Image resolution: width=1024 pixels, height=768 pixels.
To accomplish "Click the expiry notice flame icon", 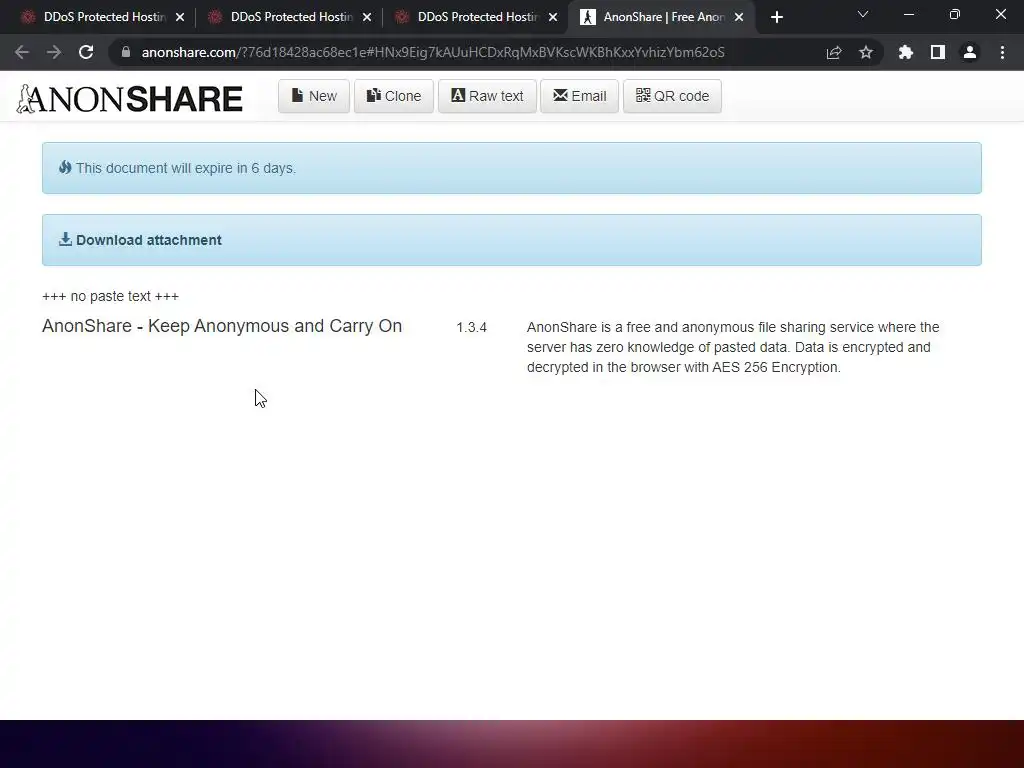I will pos(65,168).
